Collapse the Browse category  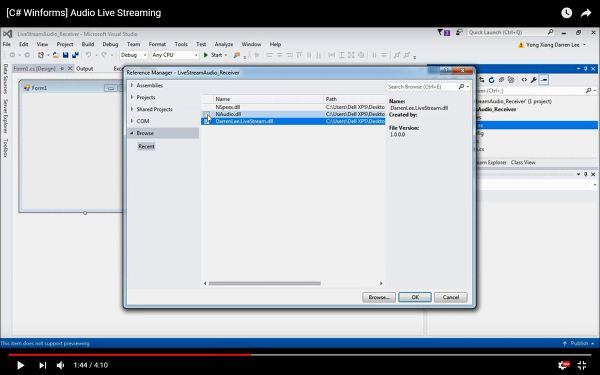tap(132, 133)
